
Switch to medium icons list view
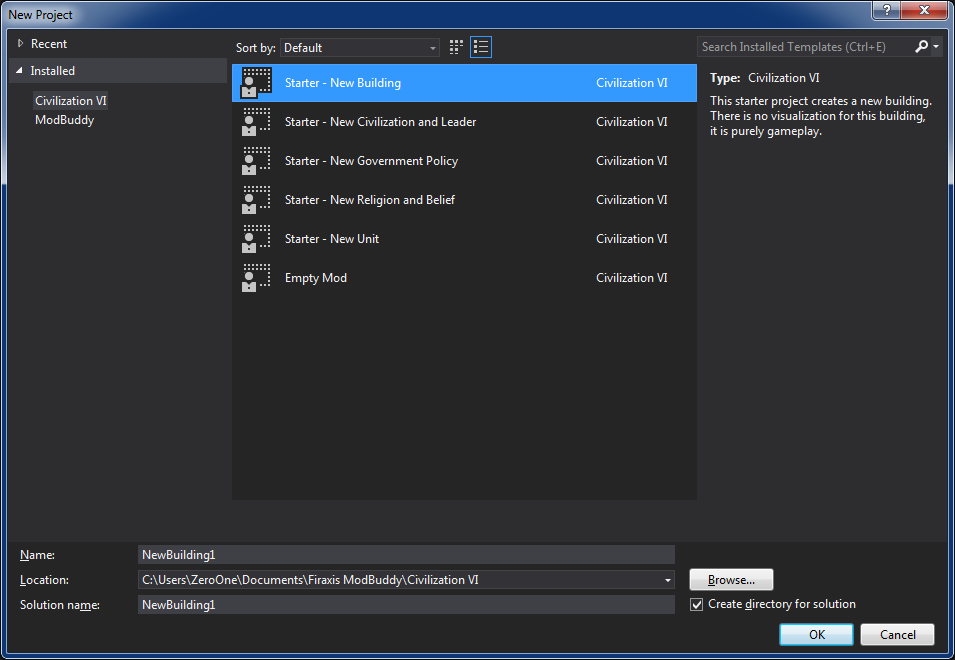pos(481,47)
